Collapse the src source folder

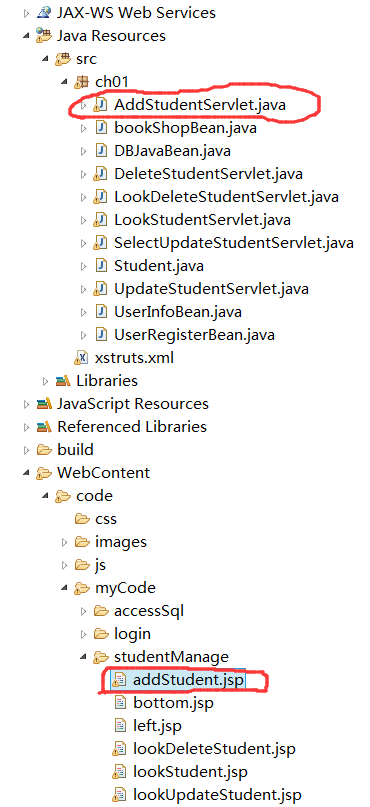pos(46,59)
